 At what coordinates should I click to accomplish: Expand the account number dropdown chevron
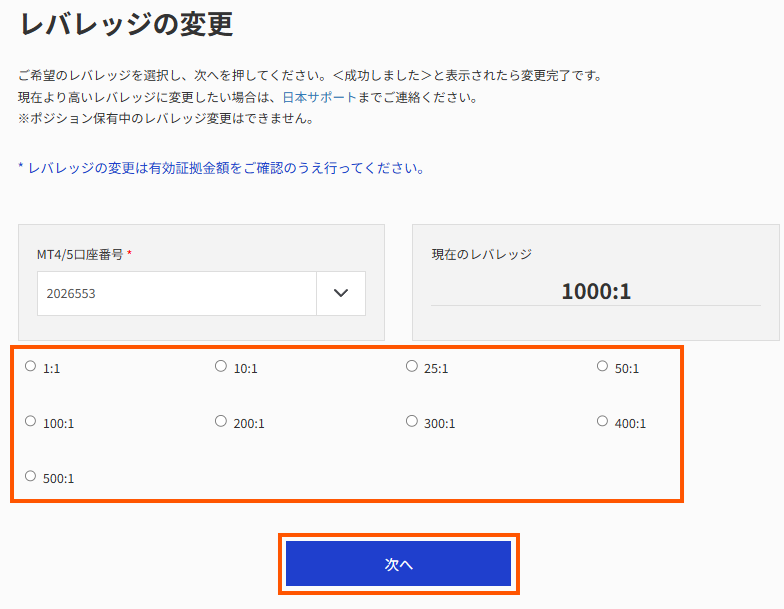pyautogui.click(x=341, y=293)
